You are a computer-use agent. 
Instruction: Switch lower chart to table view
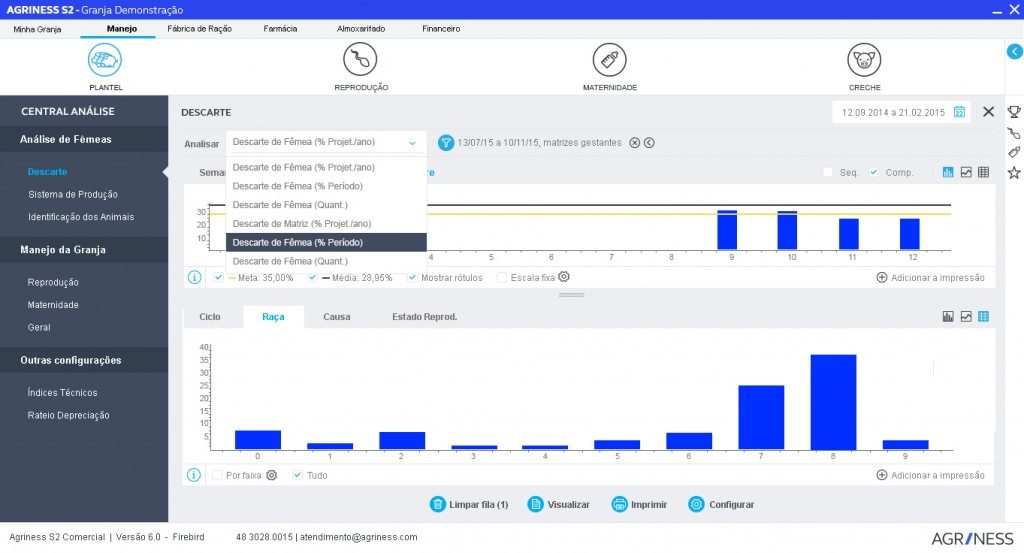(984, 317)
